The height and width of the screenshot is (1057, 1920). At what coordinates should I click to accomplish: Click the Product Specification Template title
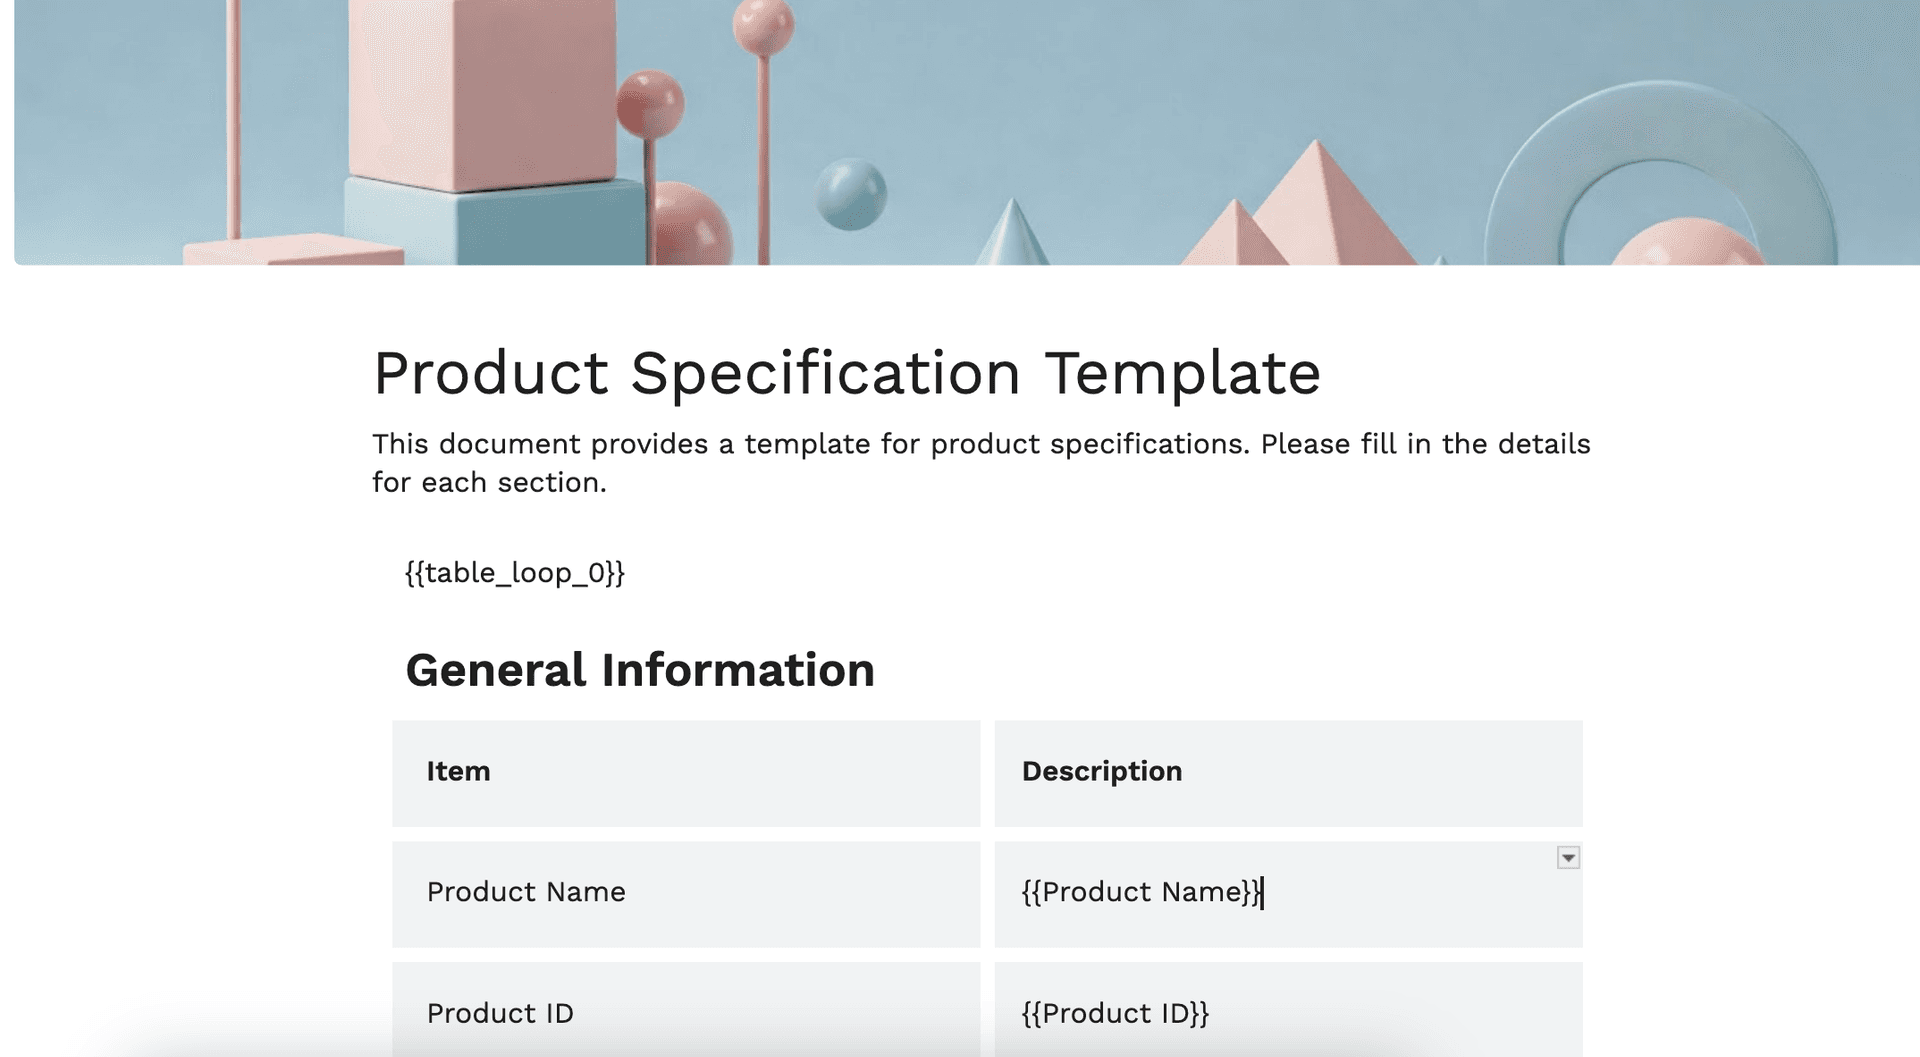pos(846,374)
